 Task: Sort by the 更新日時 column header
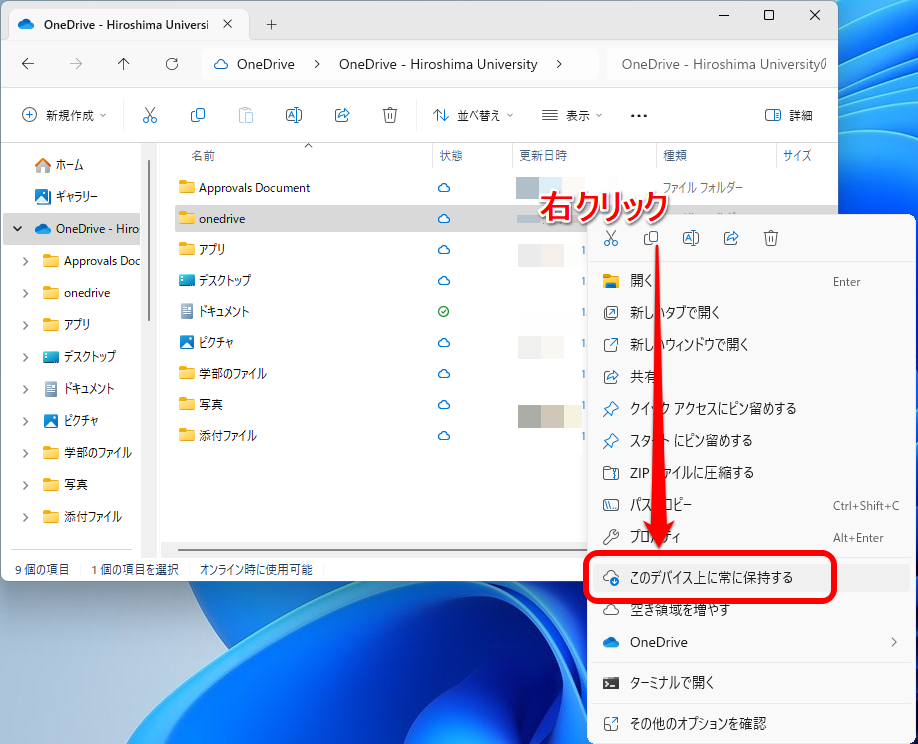pyautogui.click(x=543, y=156)
